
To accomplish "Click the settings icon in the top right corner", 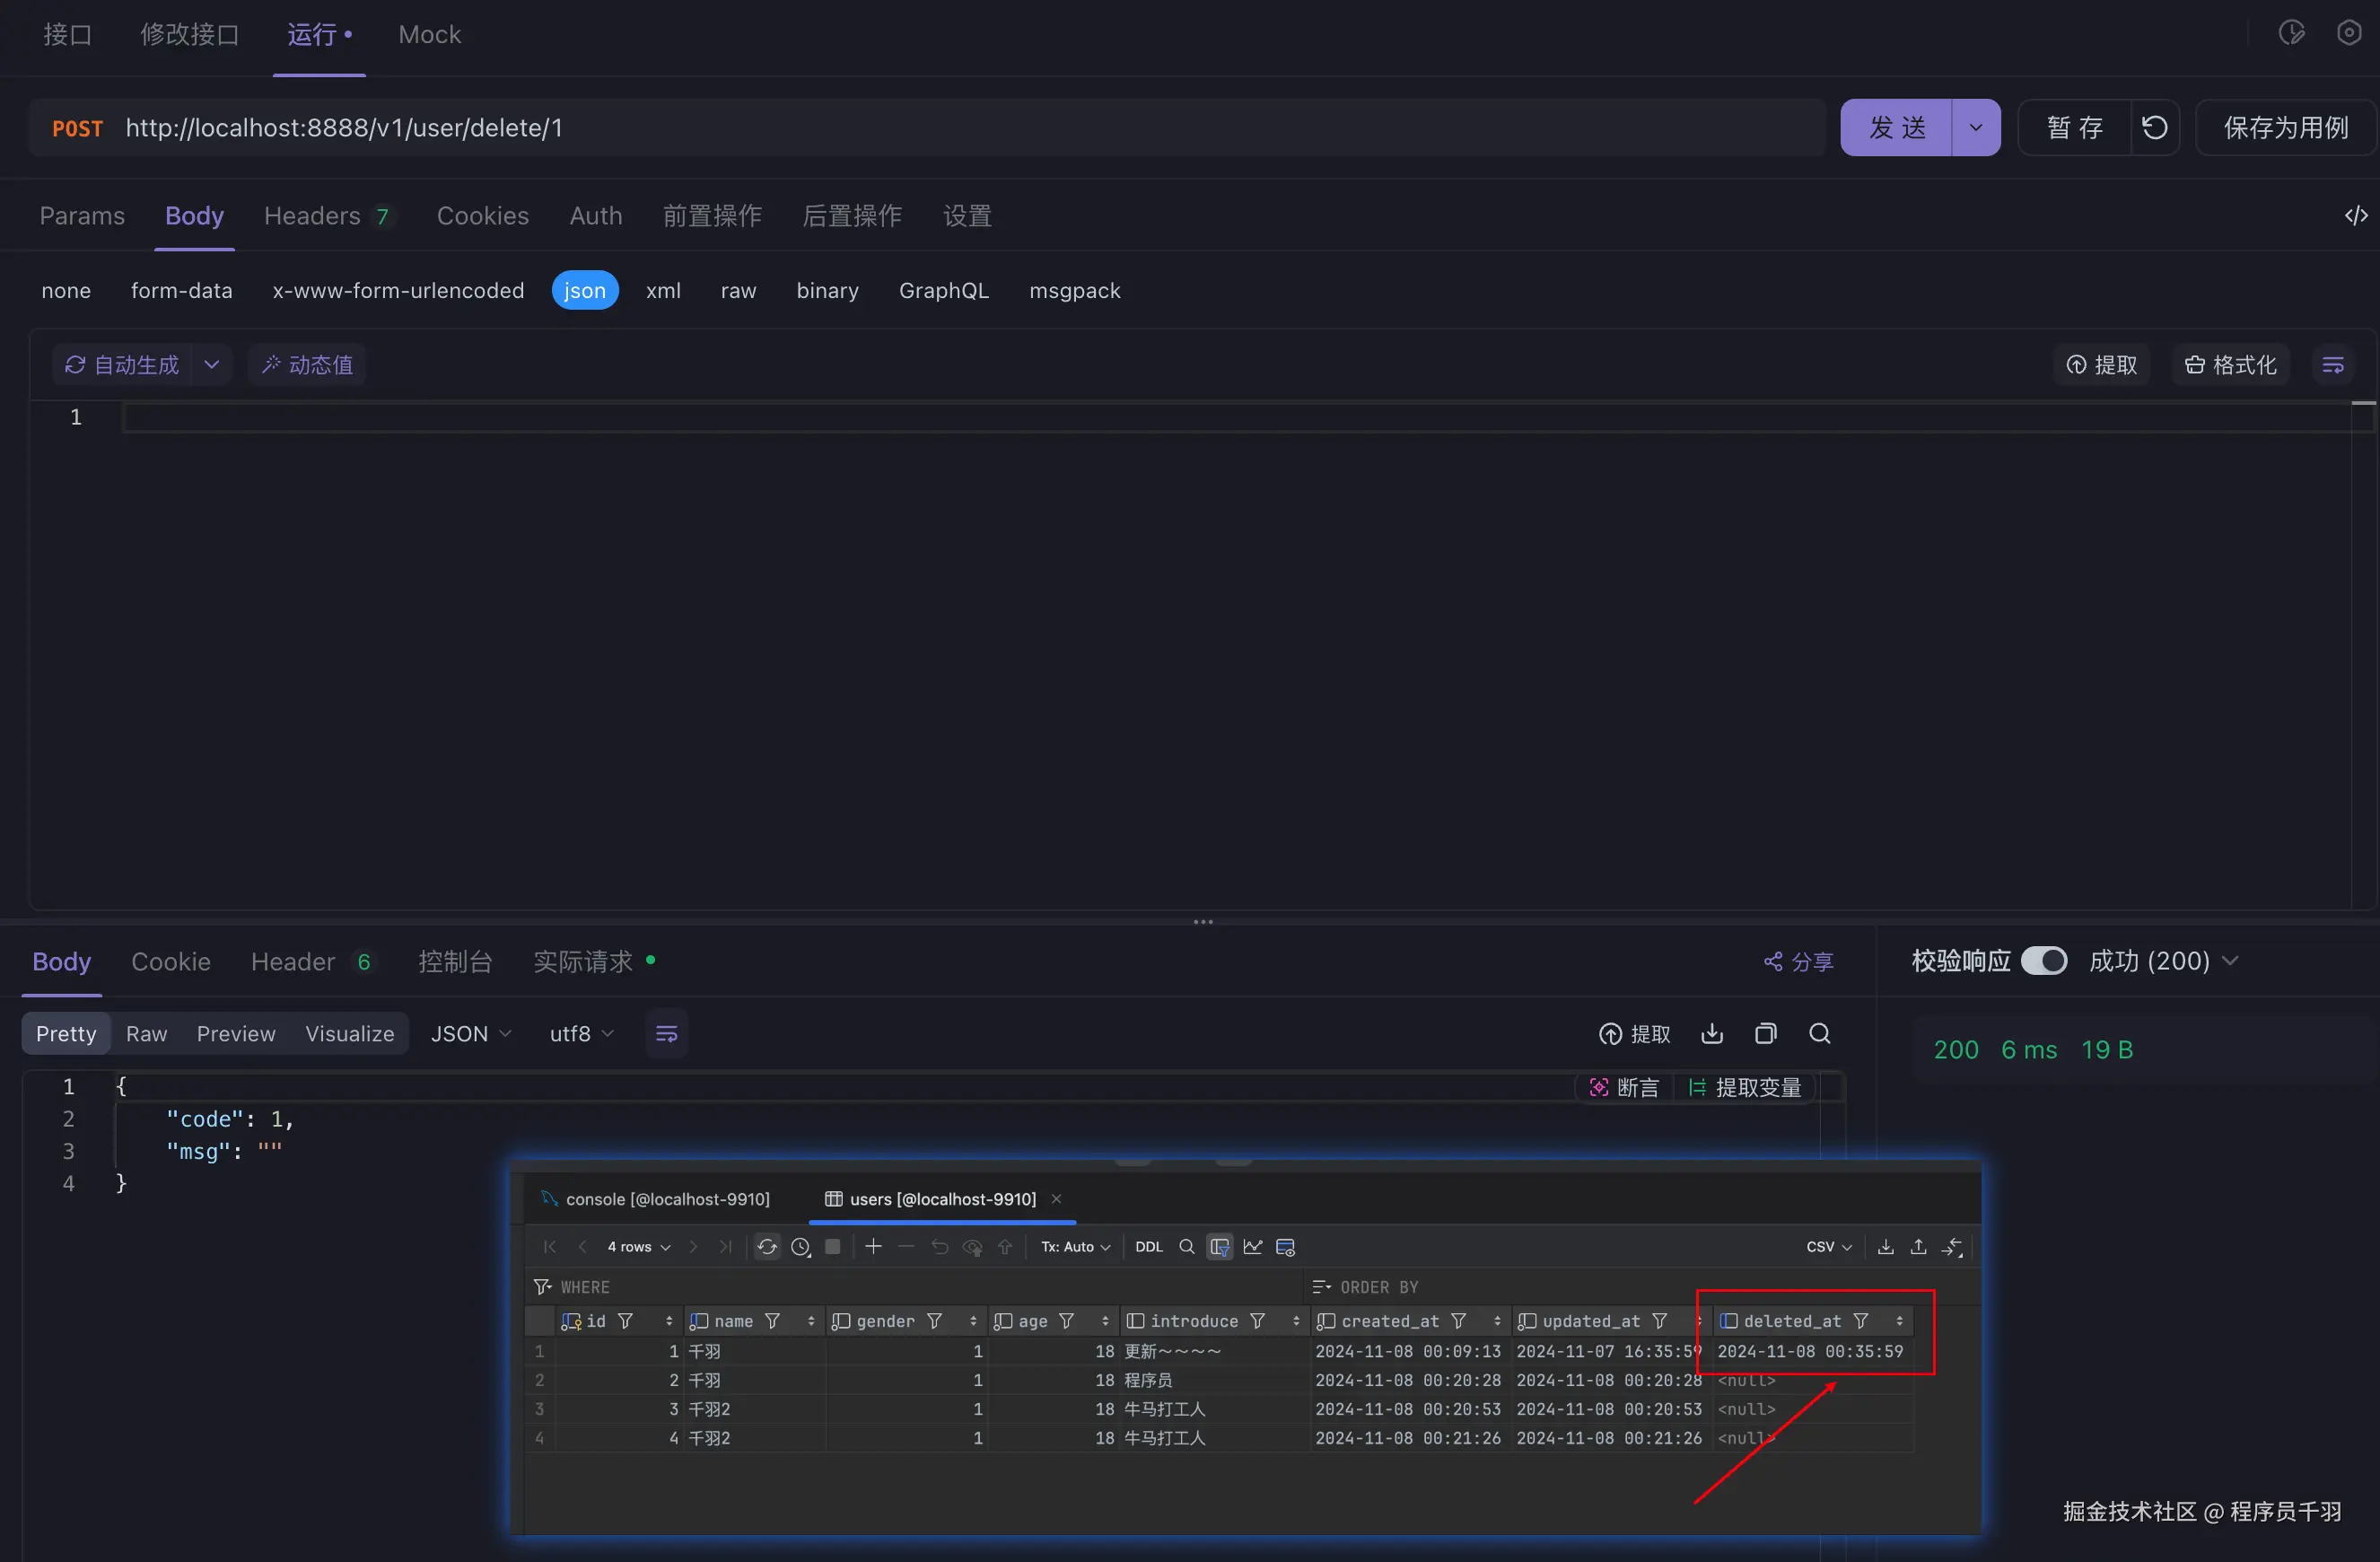I will coord(2349,33).
